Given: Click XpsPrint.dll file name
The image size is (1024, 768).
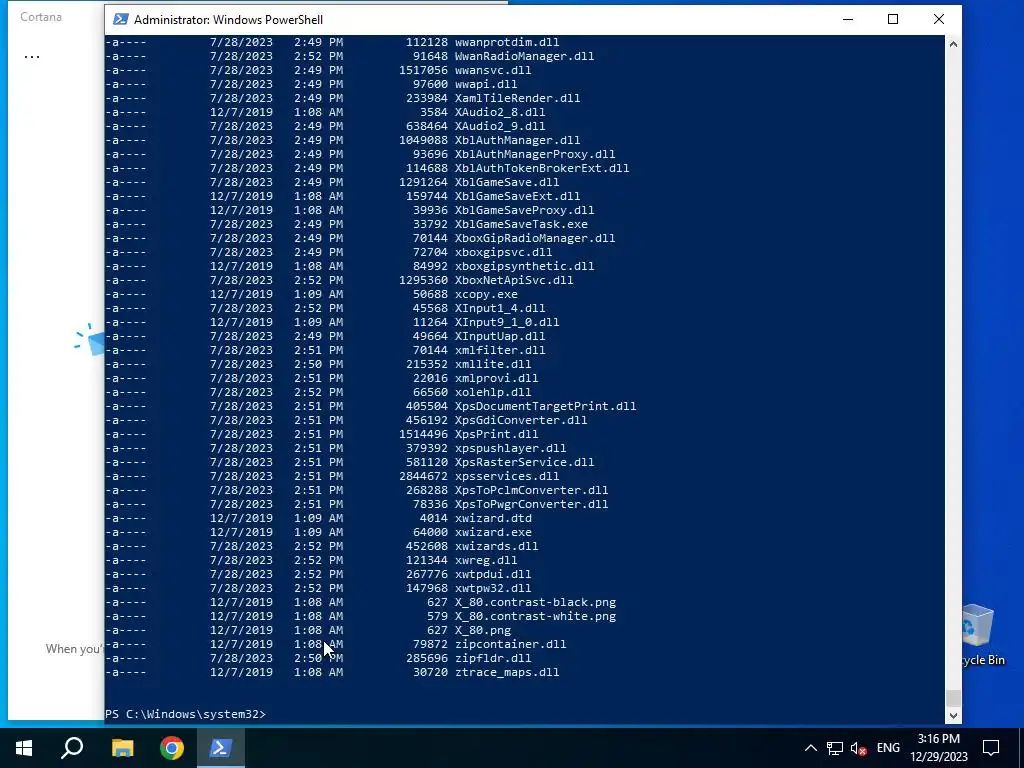Looking at the screenshot, I should point(496,434).
